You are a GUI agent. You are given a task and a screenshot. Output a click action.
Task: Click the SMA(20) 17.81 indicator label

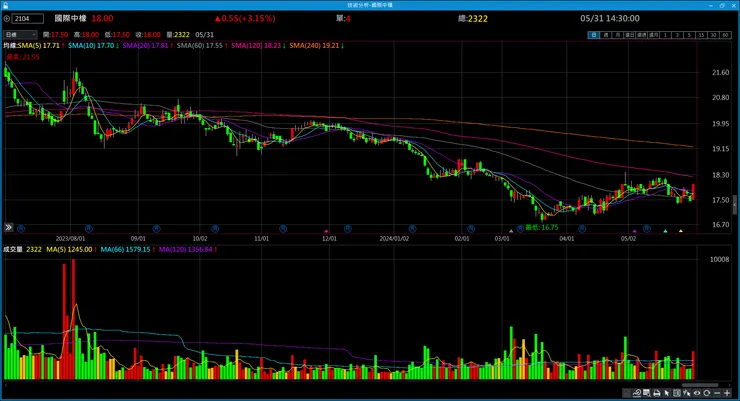point(145,45)
